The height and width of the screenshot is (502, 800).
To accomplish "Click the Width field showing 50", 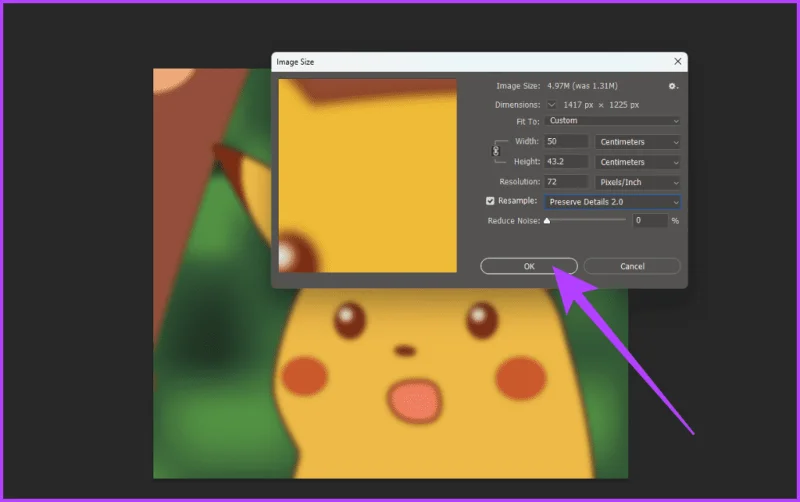I will tap(566, 141).
